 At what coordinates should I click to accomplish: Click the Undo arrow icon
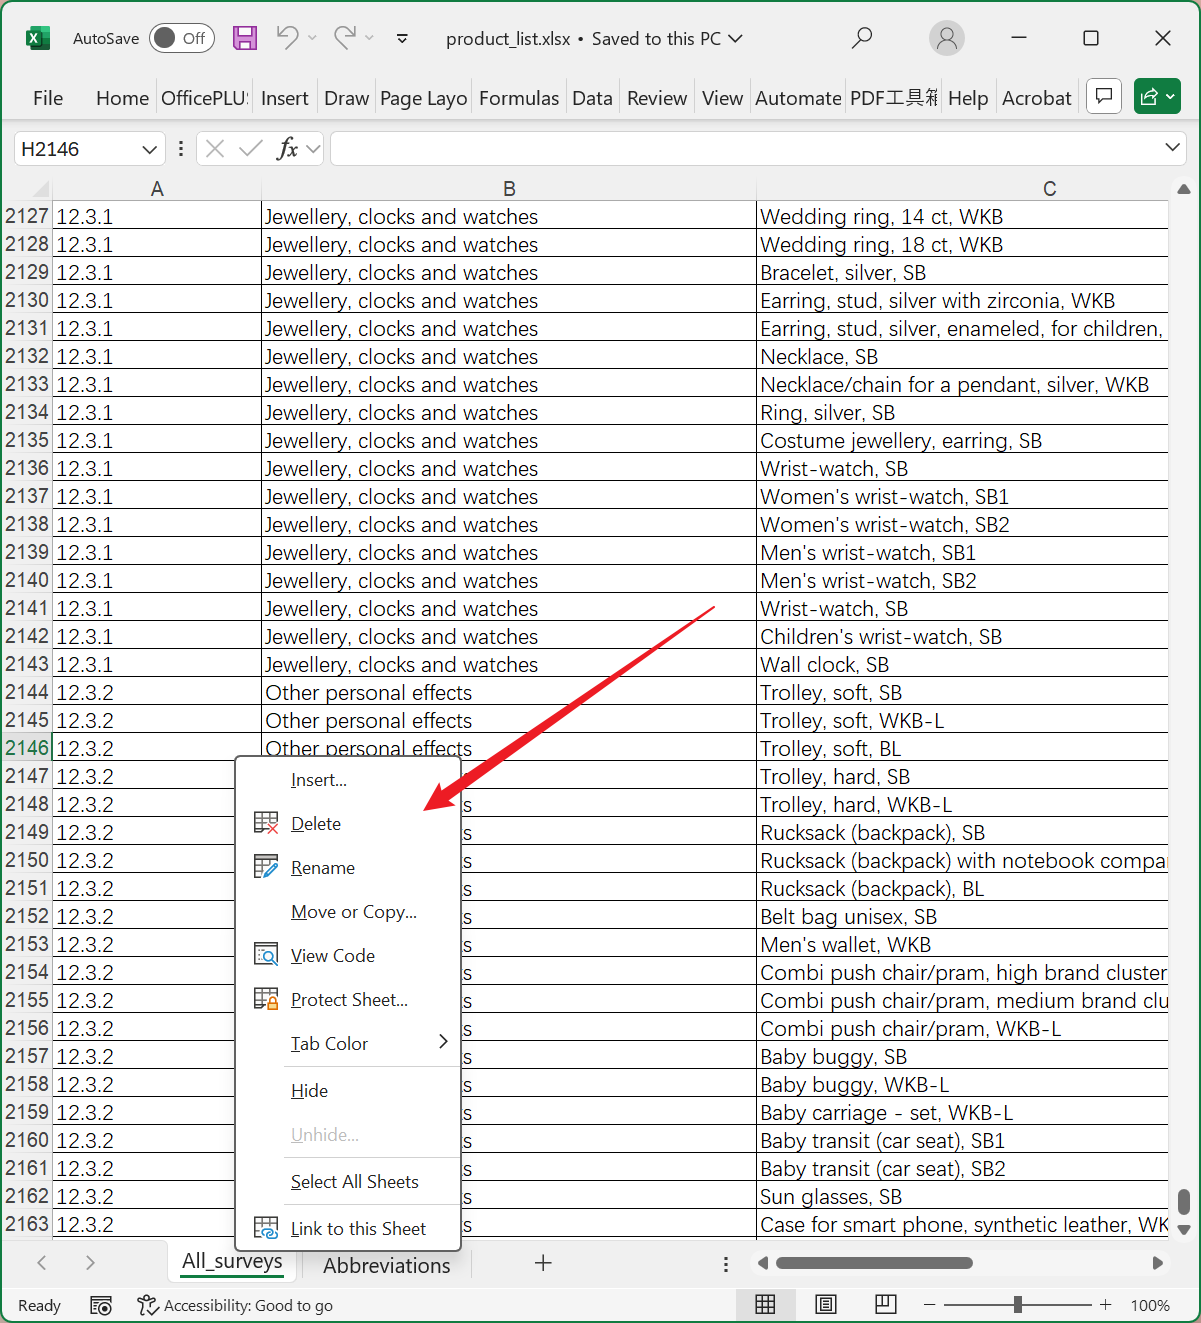tap(287, 38)
